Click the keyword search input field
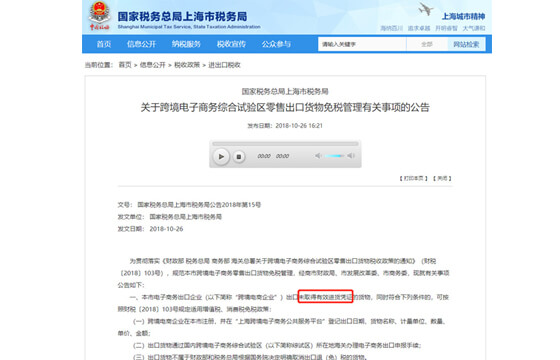The image size is (560, 360). coord(362,44)
